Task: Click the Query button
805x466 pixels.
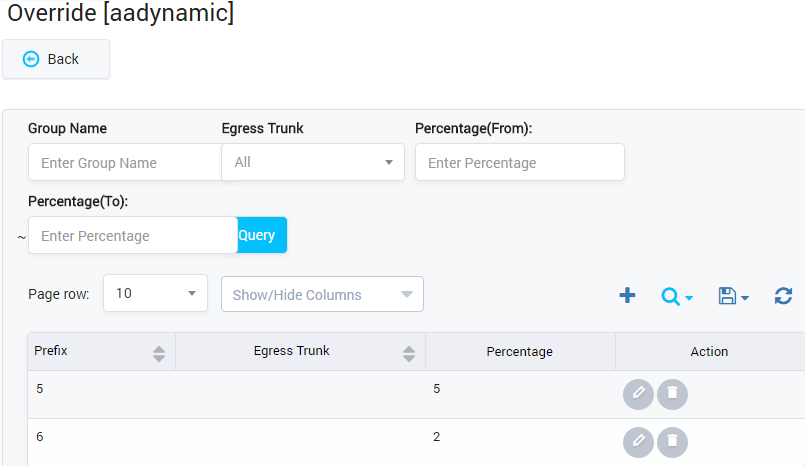Action: 259,235
